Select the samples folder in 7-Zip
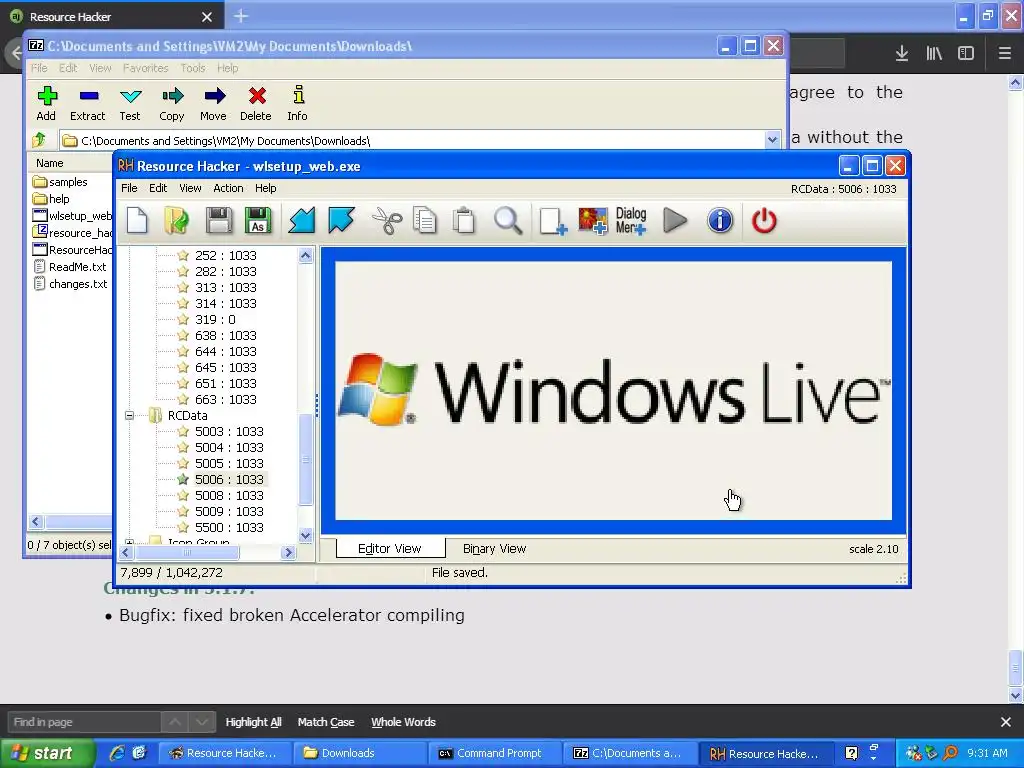Viewport: 1024px width, 768px height. tap(60, 182)
